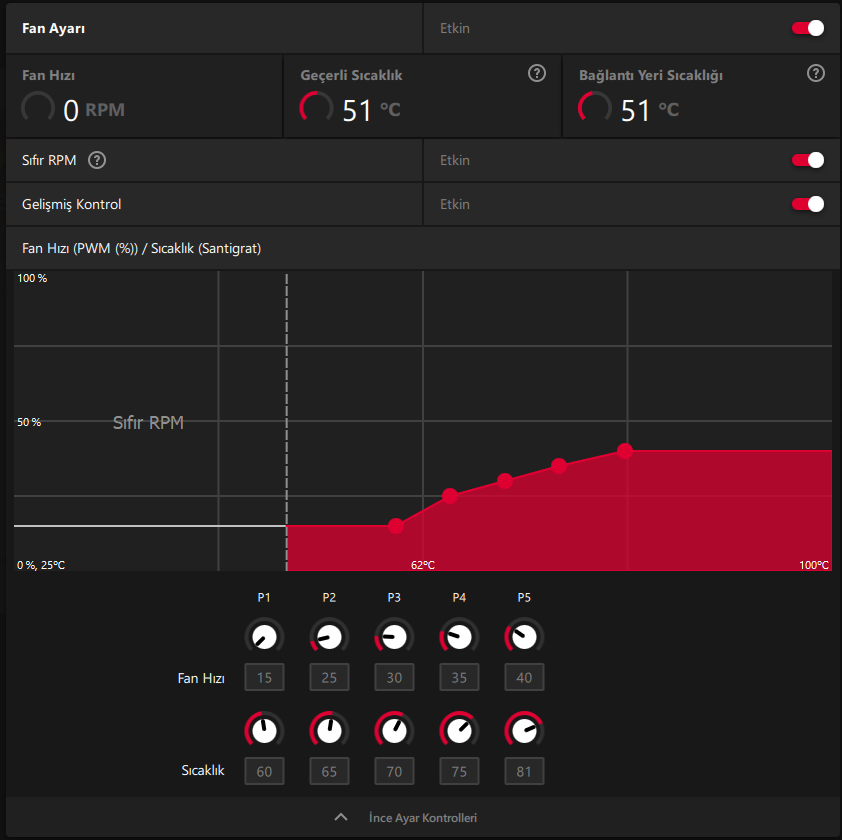Viewport: 842px width, 840px height.
Task: Open help icon for Bağlantı Yeri Sıcaklığı
Action: pos(815,73)
